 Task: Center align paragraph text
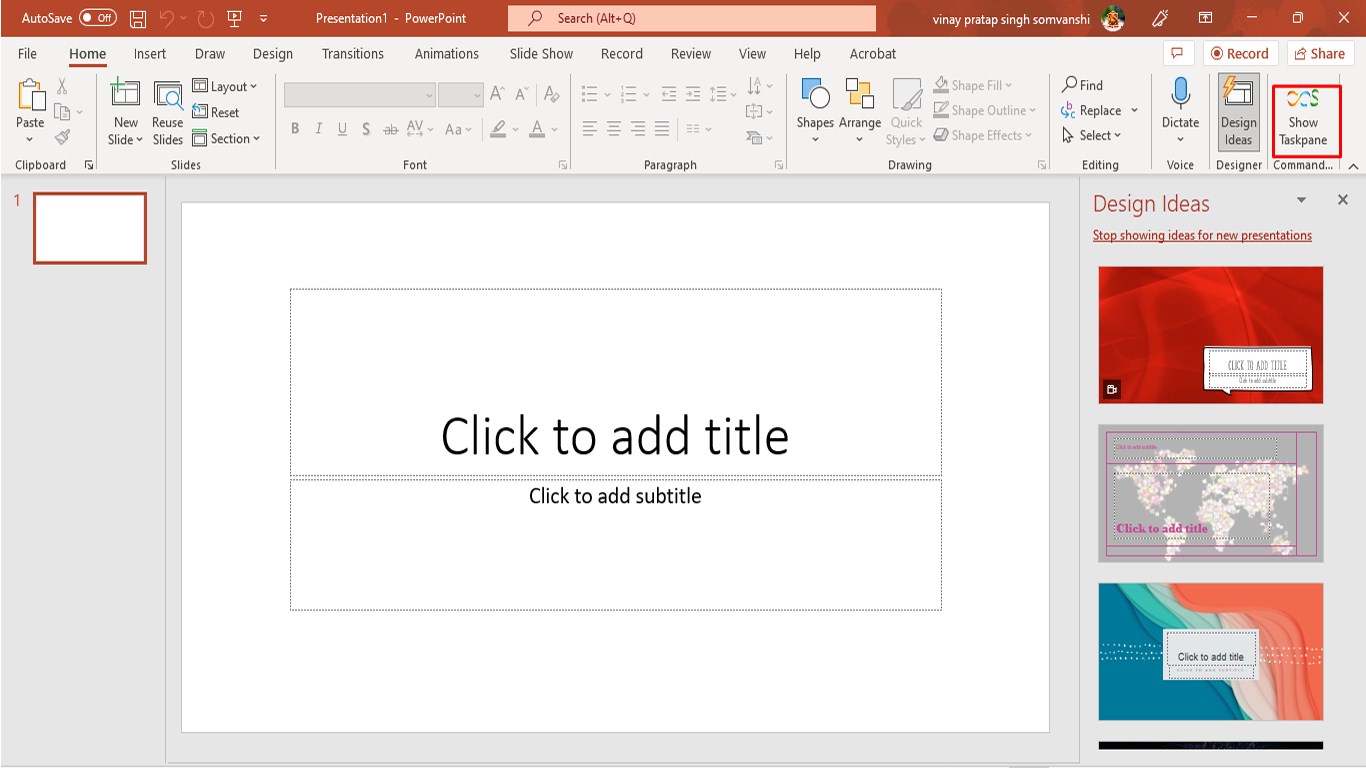(x=613, y=129)
